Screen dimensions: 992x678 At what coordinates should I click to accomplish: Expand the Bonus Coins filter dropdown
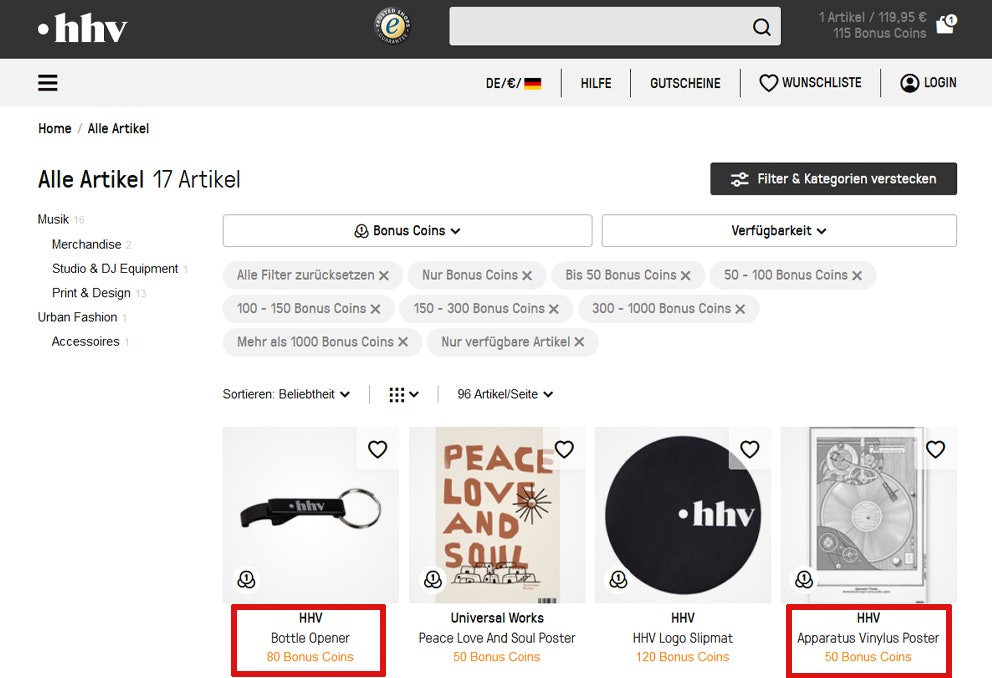click(x=407, y=231)
